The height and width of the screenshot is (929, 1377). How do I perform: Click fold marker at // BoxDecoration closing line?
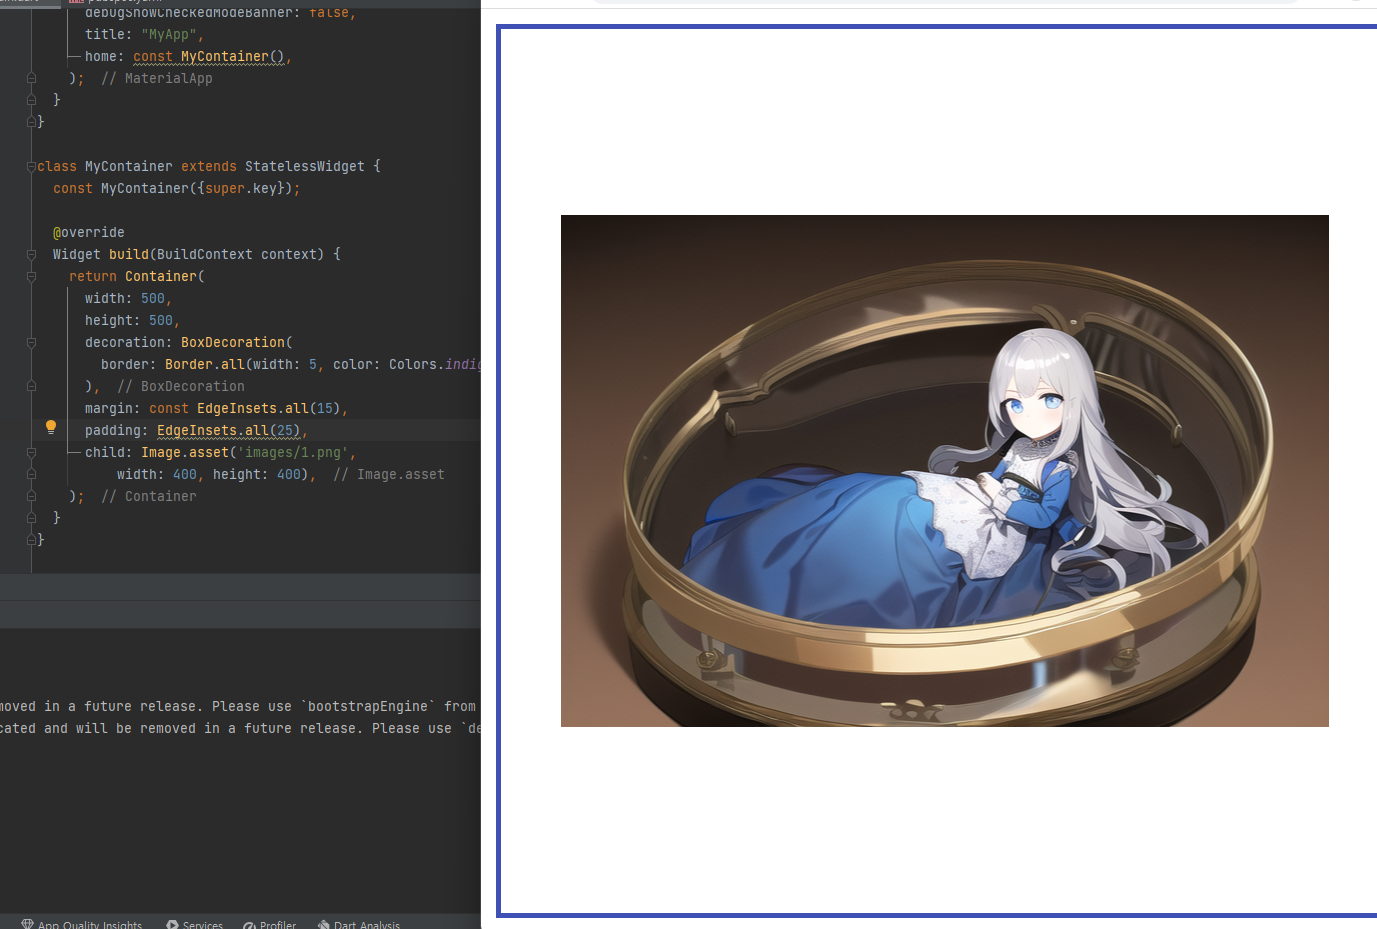31,386
